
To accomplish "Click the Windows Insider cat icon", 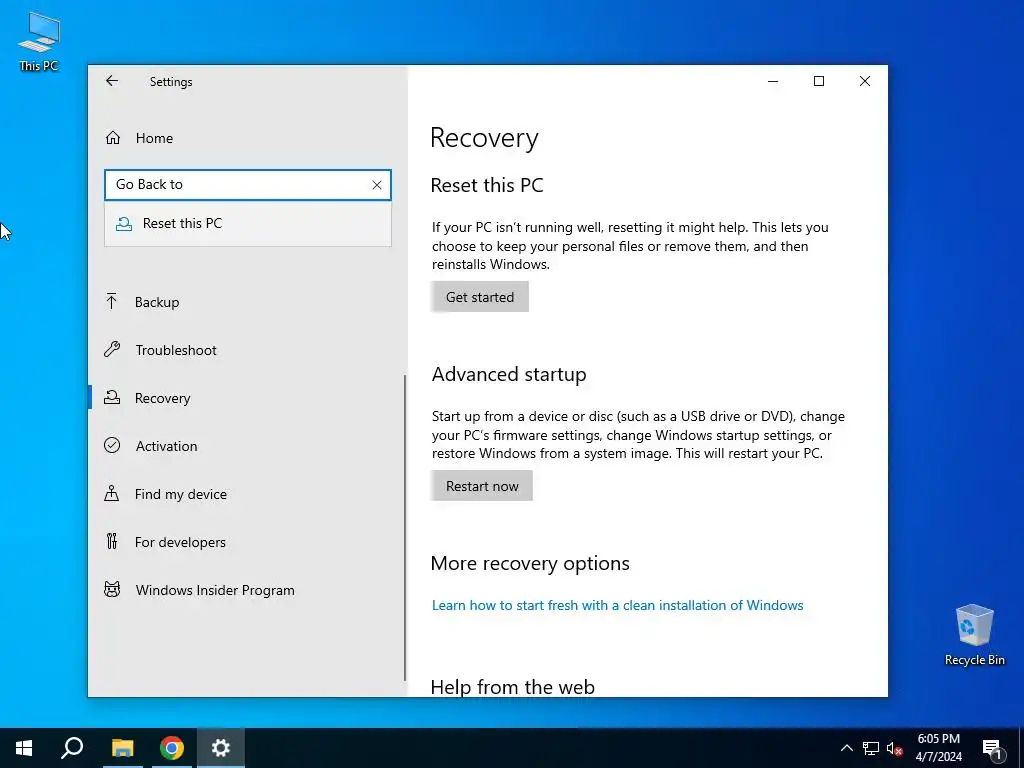I will click(112, 589).
